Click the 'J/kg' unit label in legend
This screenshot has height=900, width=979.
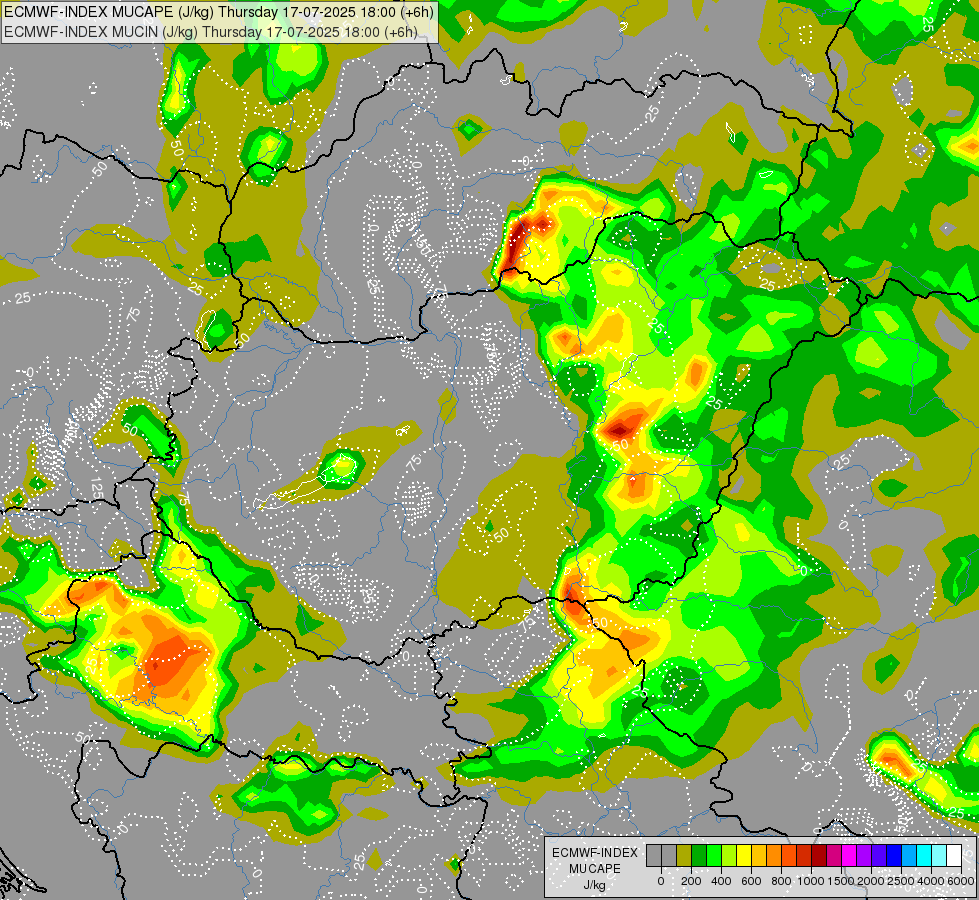pyautogui.click(x=595, y=886)
